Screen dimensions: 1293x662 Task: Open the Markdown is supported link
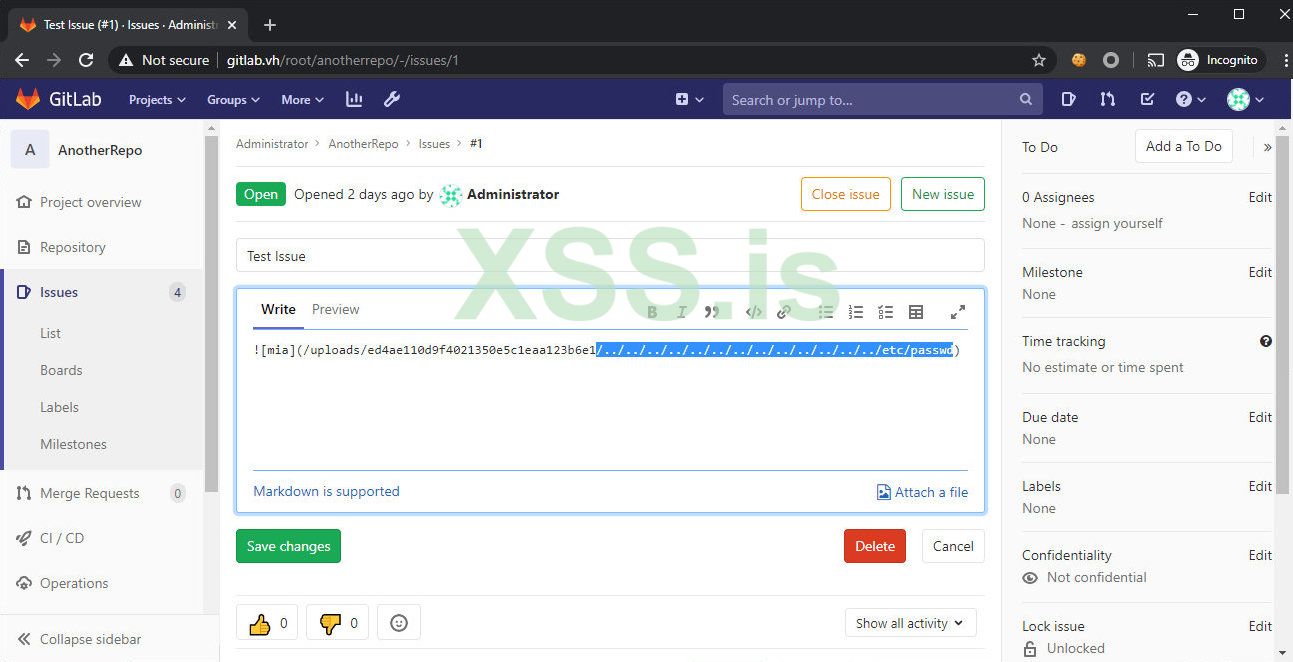(326, 491)
